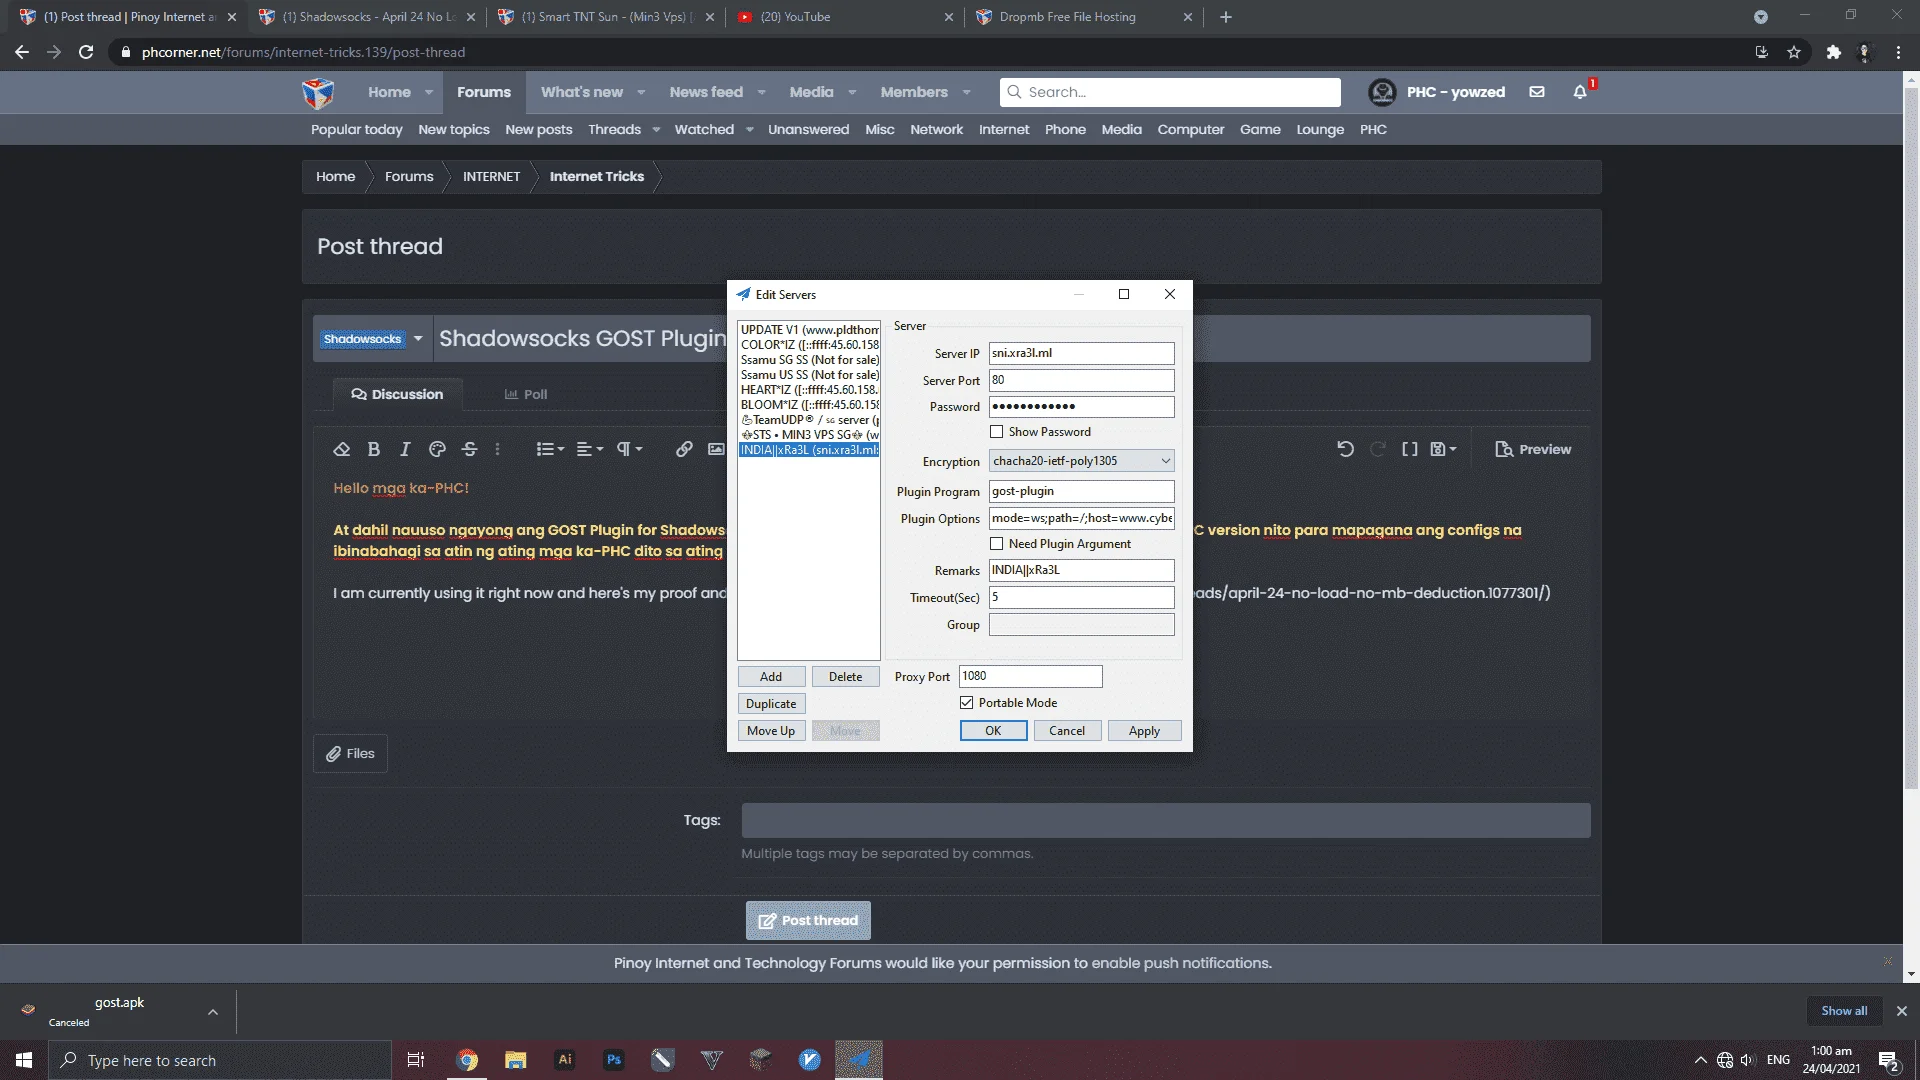Open the Forums nav item
This screenshot has width=1920, height=1080.
pos(484,92)
